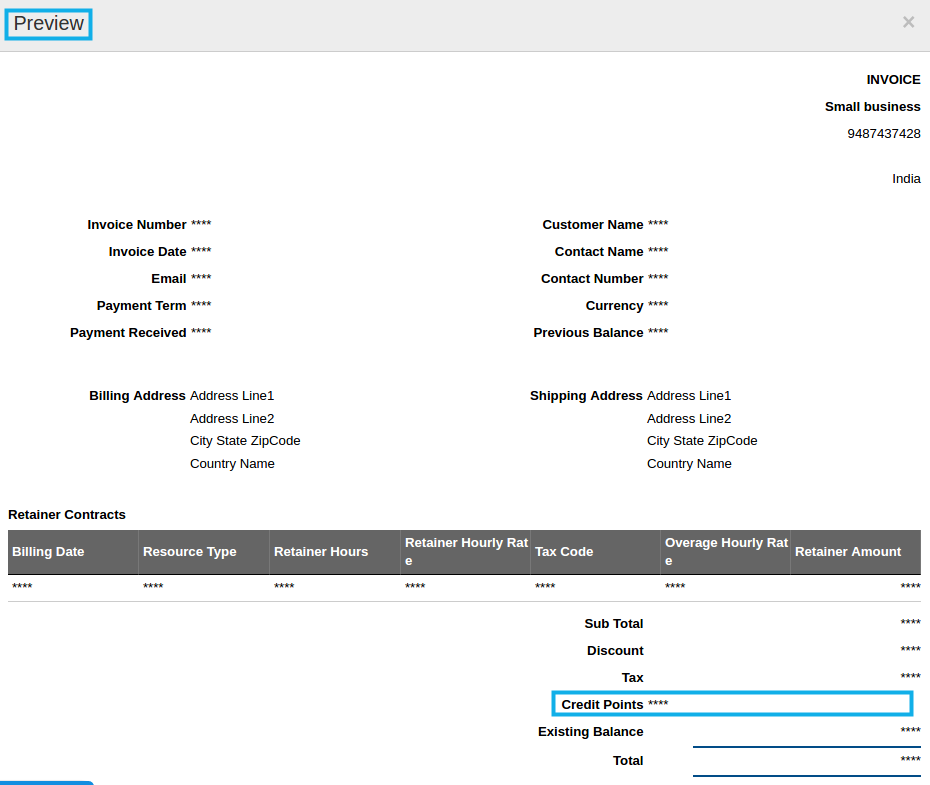This screenshot has height=785, width=930.
Task: Click the phone number 9487437428
Action: click(884, 134)
